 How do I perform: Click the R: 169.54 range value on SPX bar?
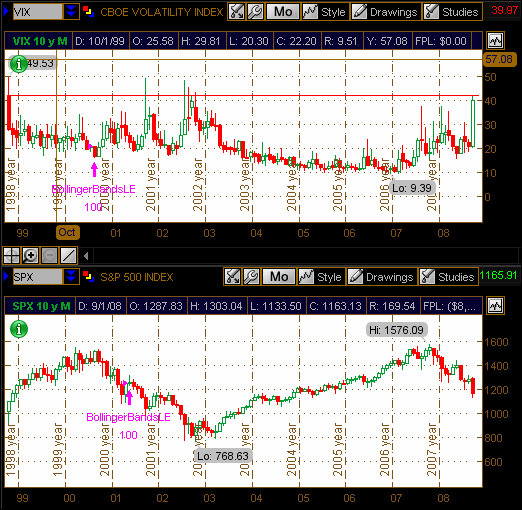pyautogui.click(x=392, y=306)
